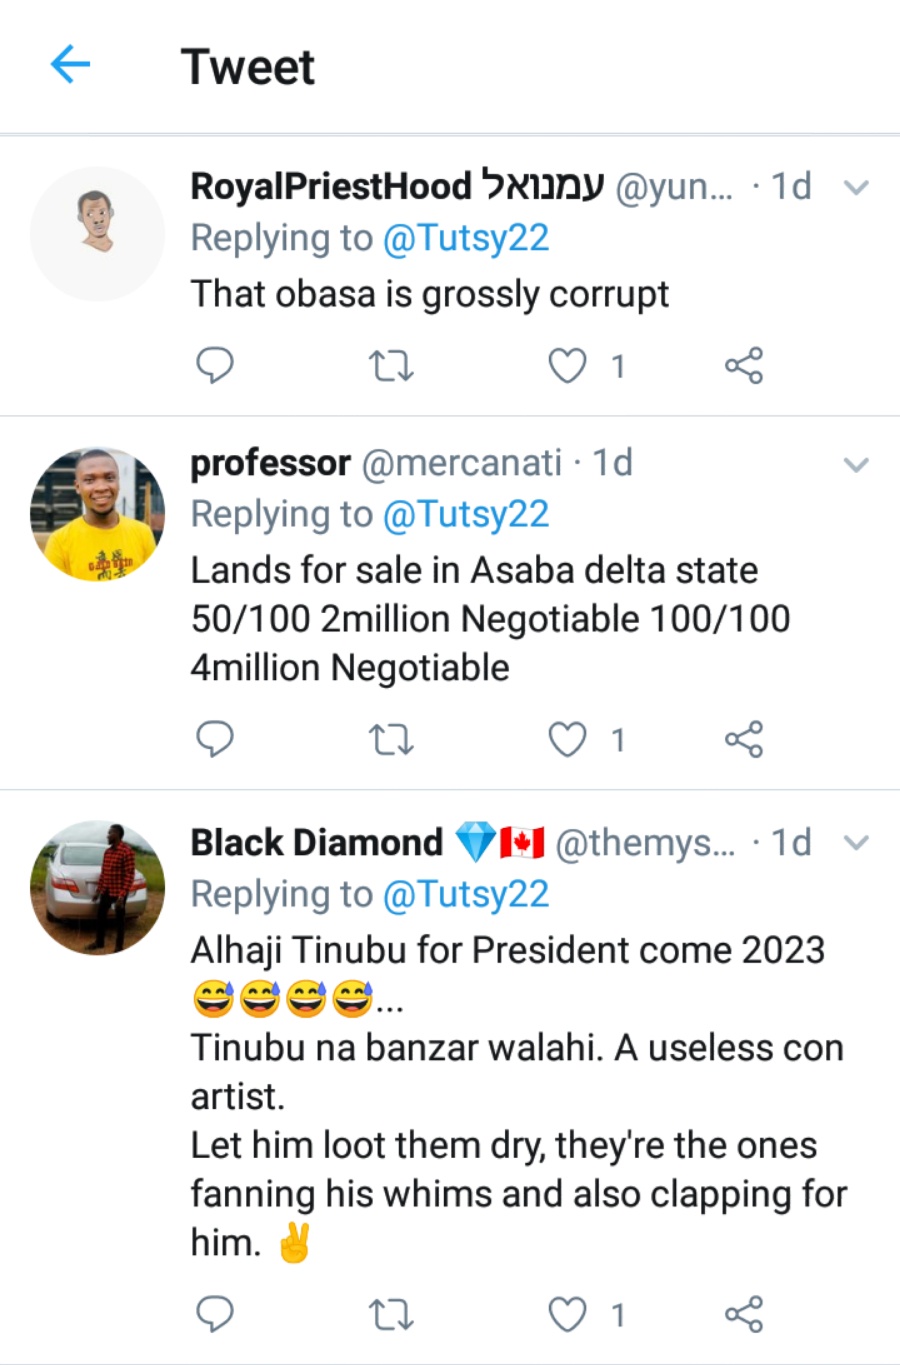
Task: Open options chevron on RoyalPriestHood's tweet
Action: coord(856,187)
